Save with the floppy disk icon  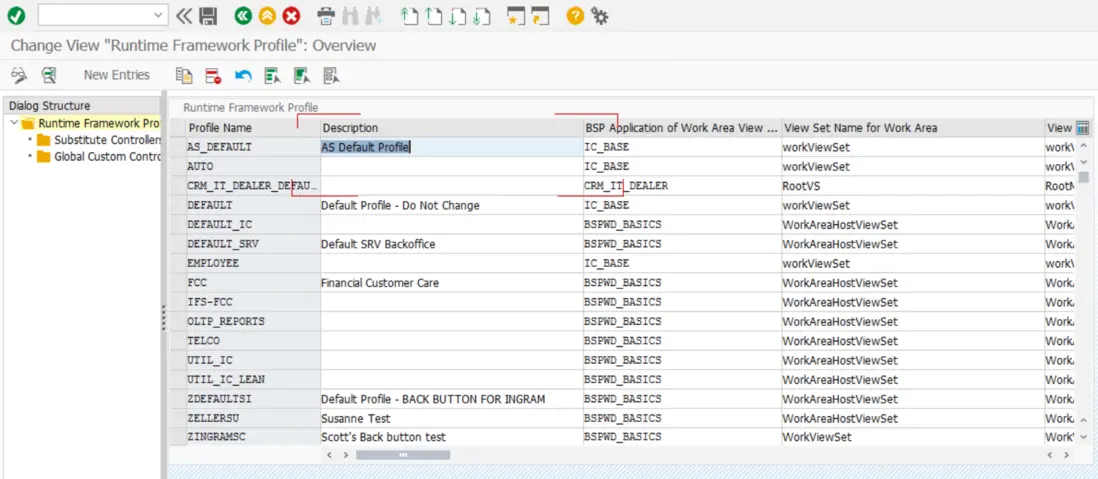[x=208, y=15]
